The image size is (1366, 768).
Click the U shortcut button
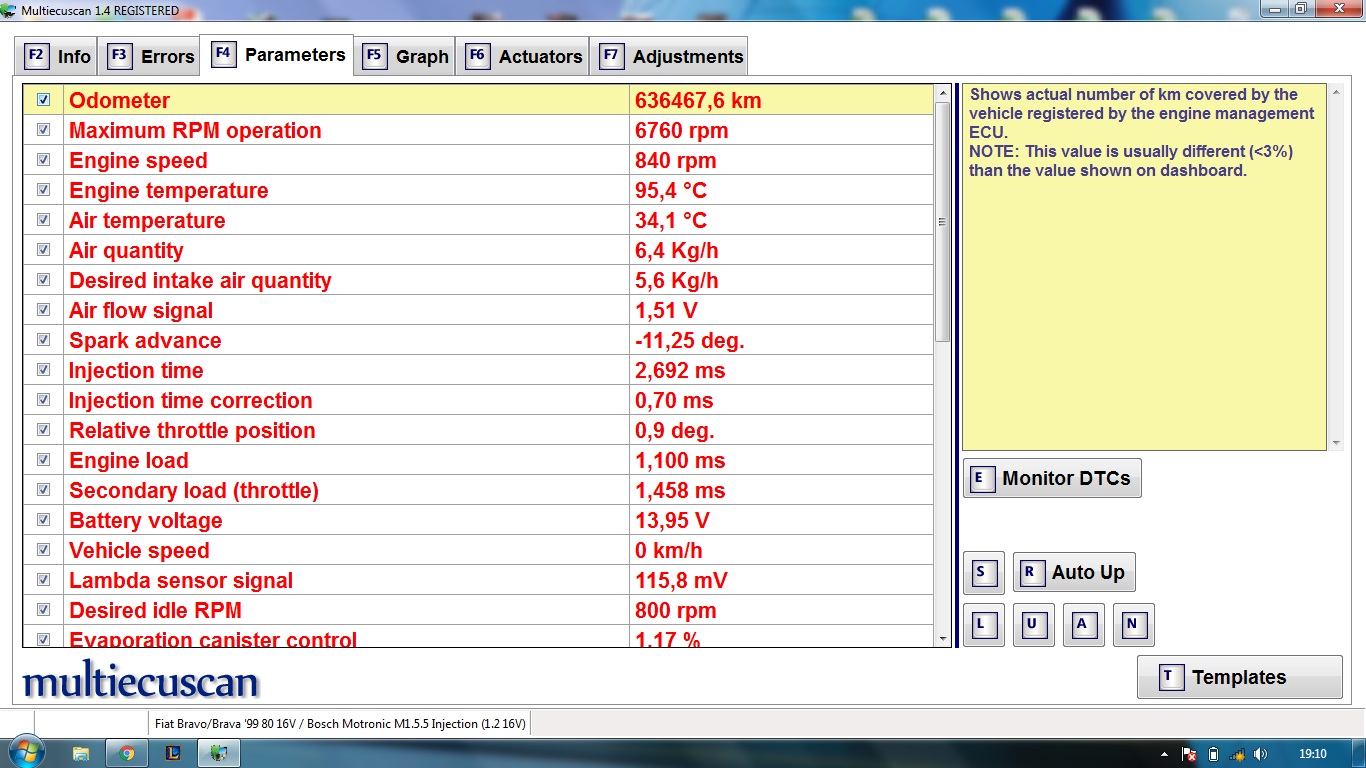1033,625
